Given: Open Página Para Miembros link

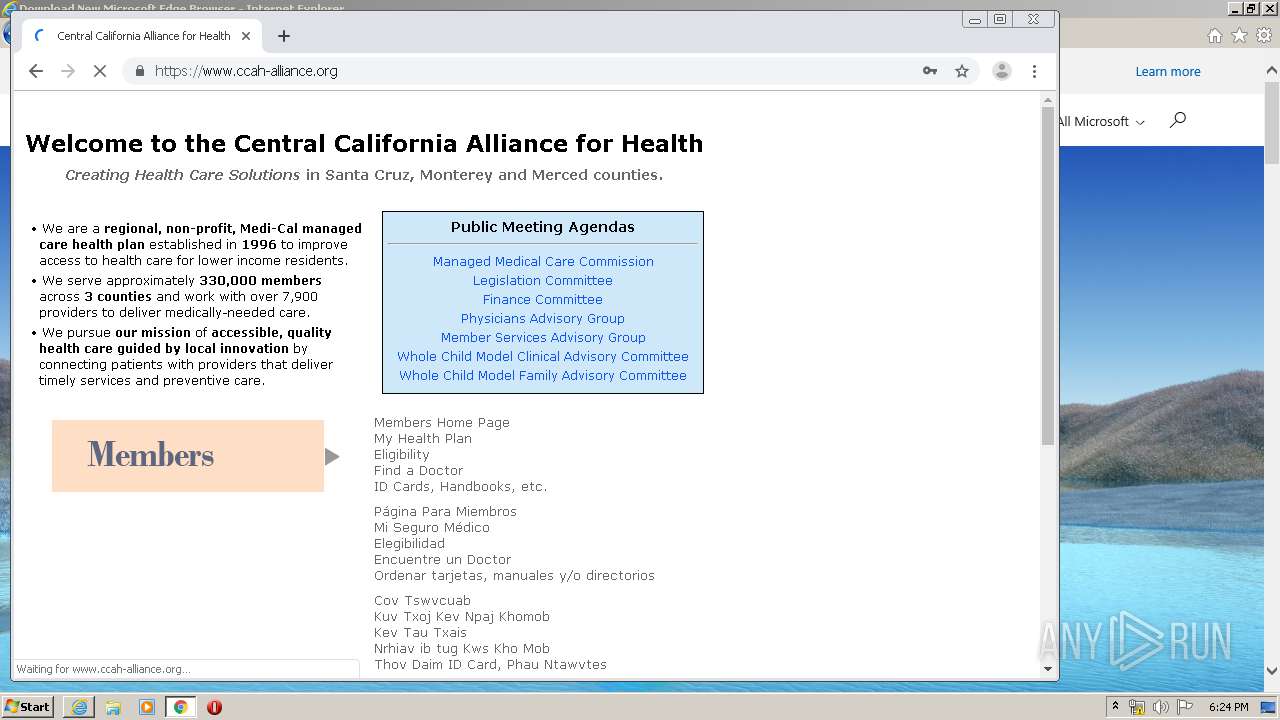Looking at the screenshot, I should click(x=446, y=512).
